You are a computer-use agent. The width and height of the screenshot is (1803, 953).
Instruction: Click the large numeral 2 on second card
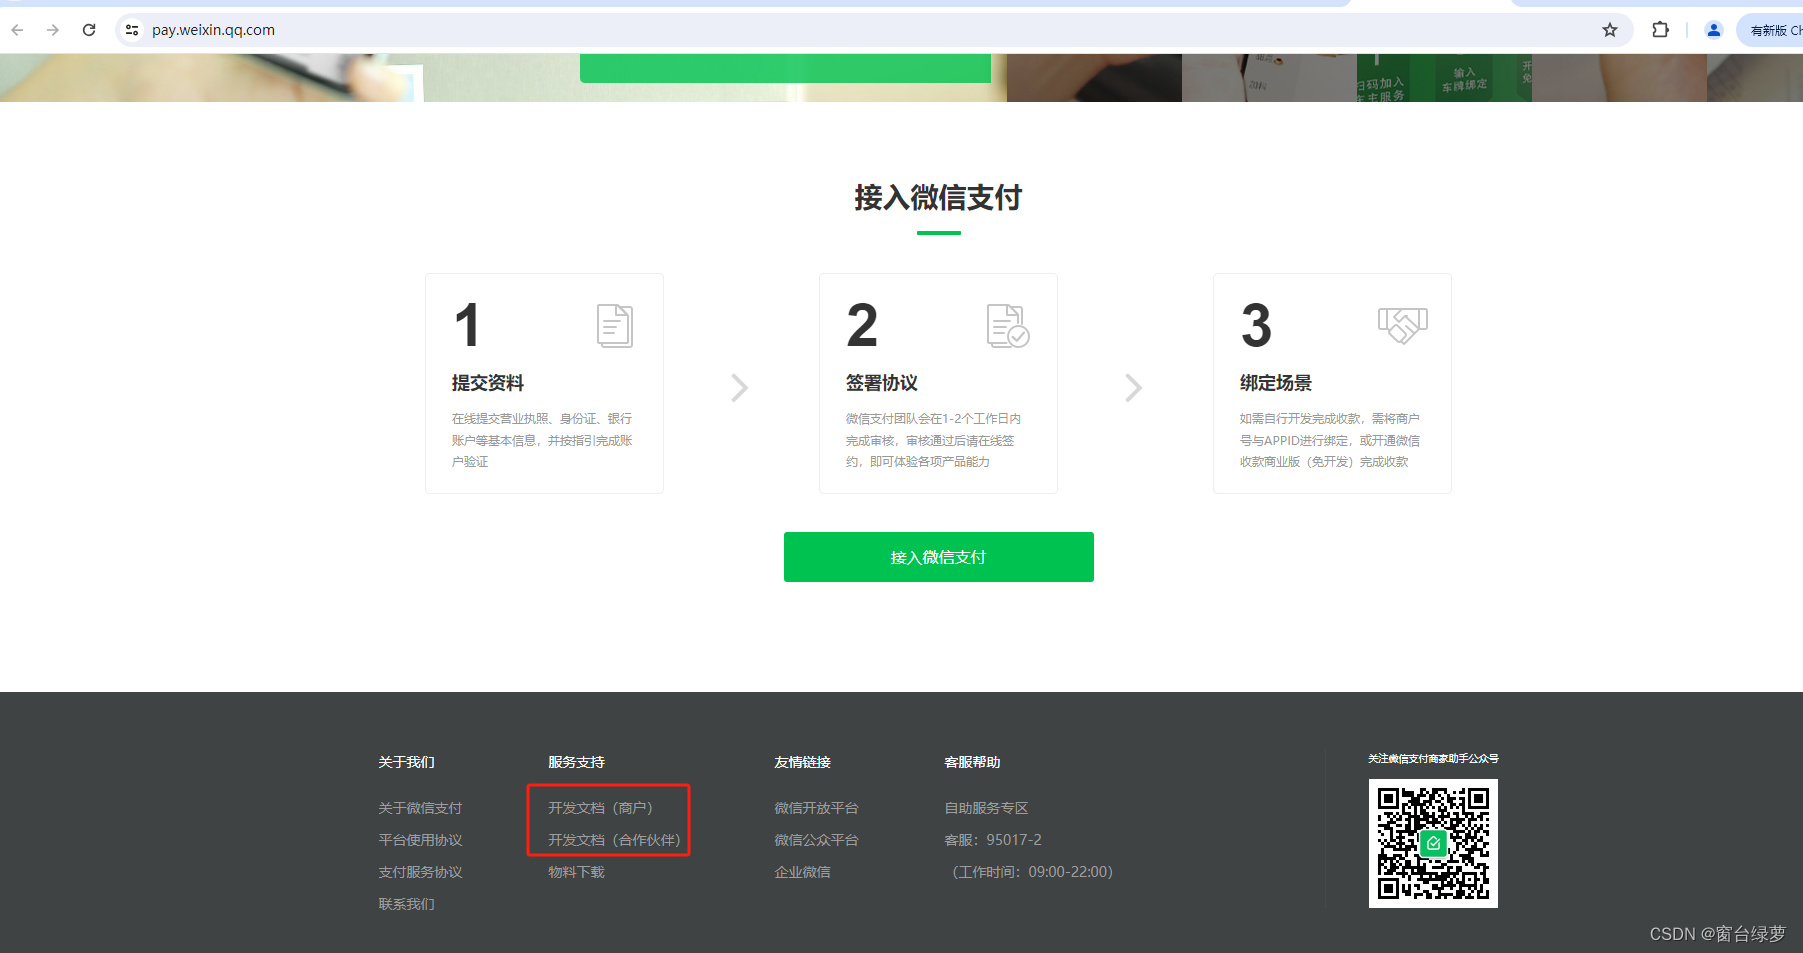tap(862, 326)
